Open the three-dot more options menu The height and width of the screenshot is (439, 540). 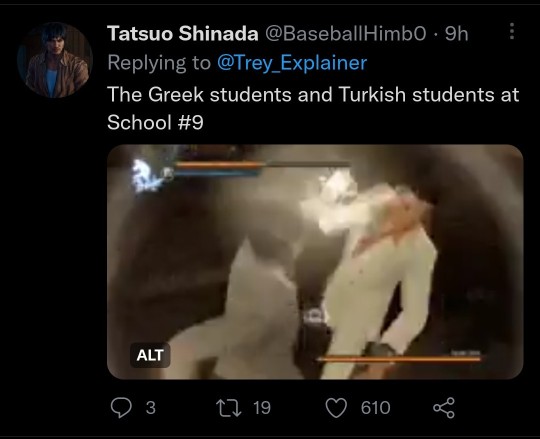pyautogui.click(x=512, y=31)
